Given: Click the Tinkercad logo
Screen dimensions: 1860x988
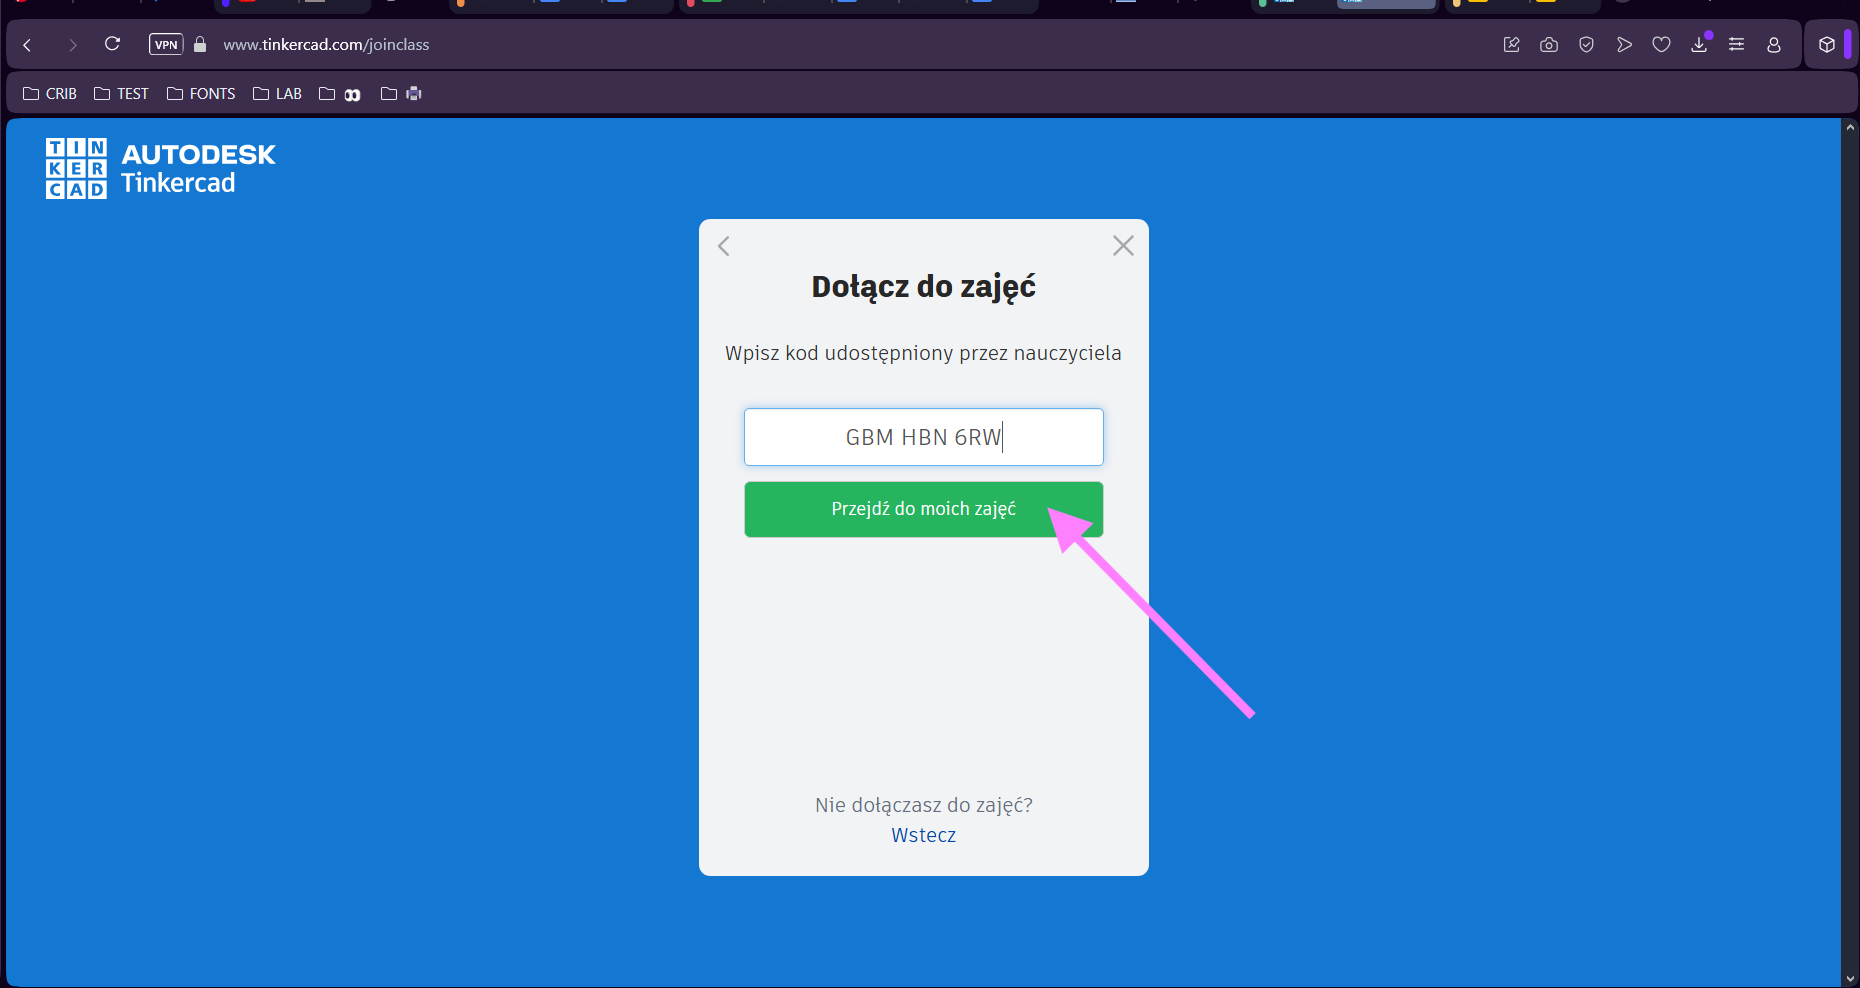Looking at the screenshot, I should pyautogui.click(x=160, y=168).
